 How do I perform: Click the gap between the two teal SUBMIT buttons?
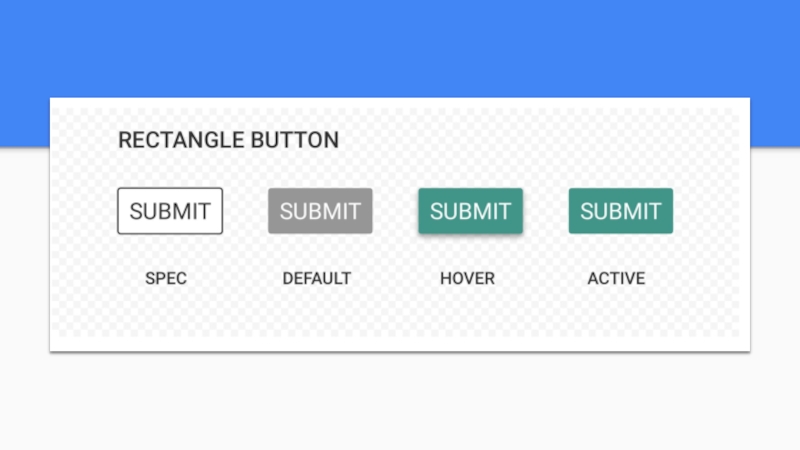(546, 211)
